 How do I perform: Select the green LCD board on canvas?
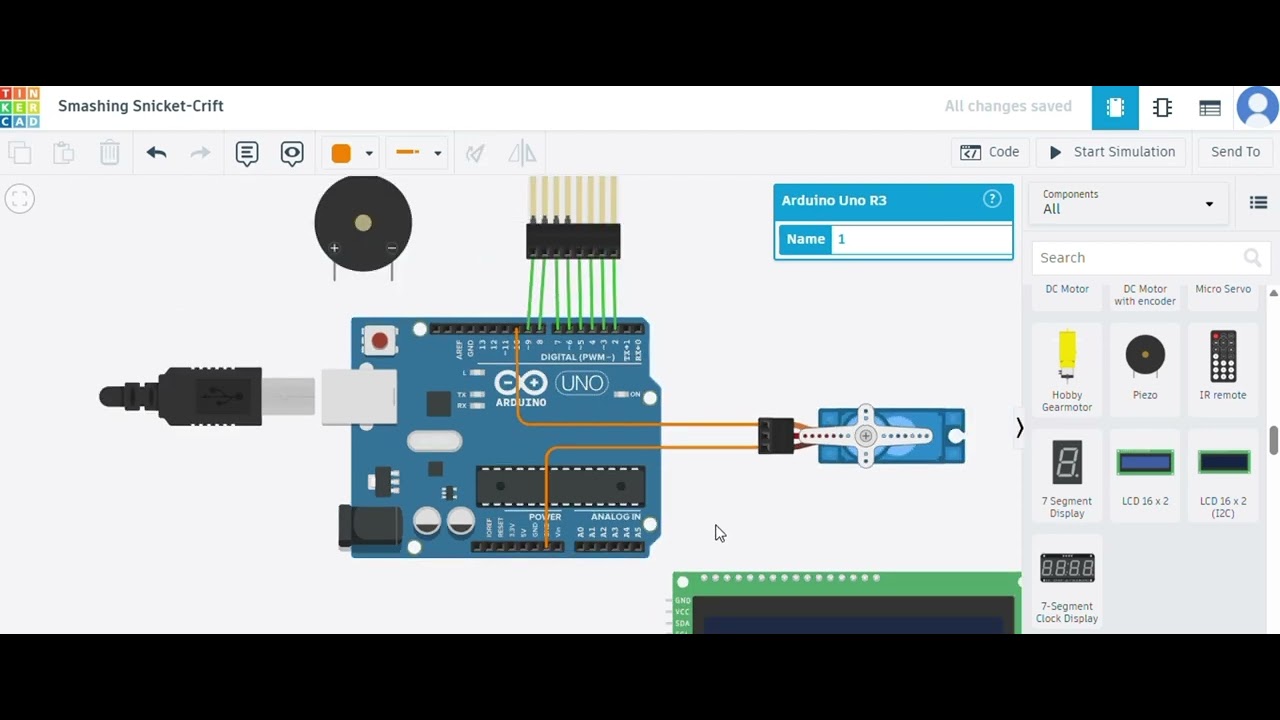[846, 603]
